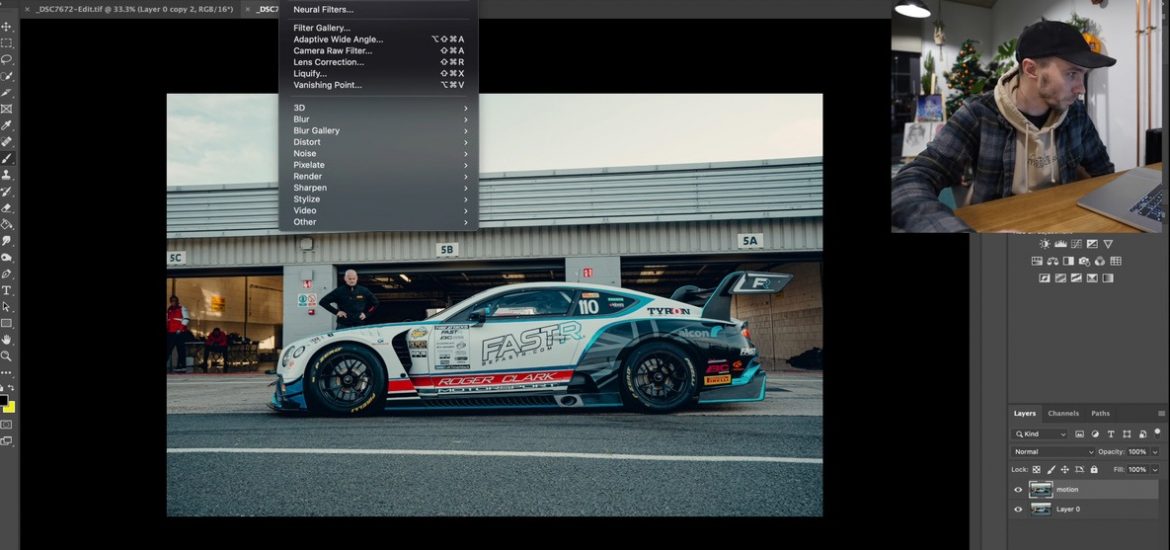Select the Path Selection tool
The image size is (1170, 550).
[6, 307]
